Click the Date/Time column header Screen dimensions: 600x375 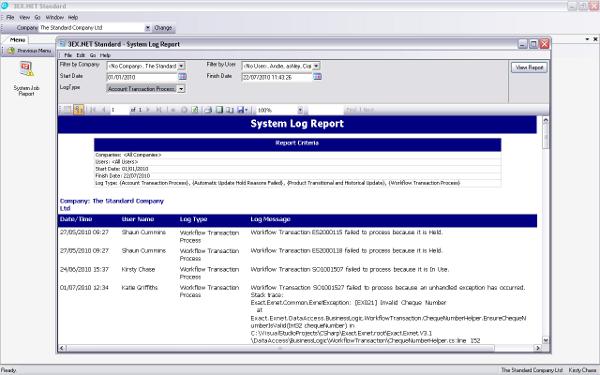pos(76,219)
